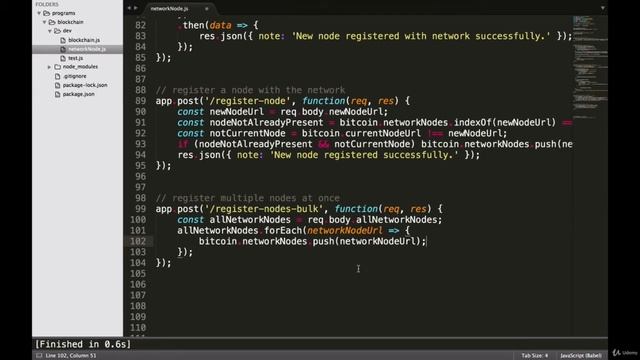This screenshot has width=640, height=360.
Task: Click Line 102, Column 51 status text
Action: click(x=71, y=356)
